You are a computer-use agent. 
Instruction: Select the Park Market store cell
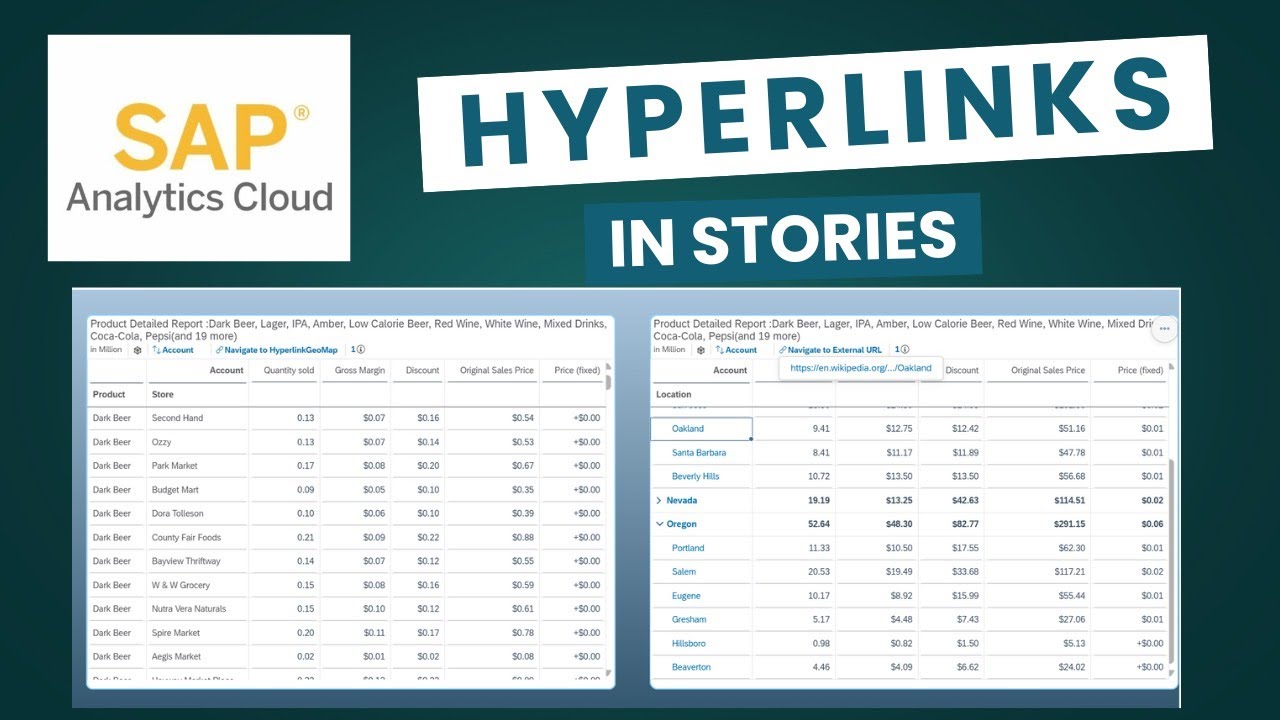click(175, 466)
